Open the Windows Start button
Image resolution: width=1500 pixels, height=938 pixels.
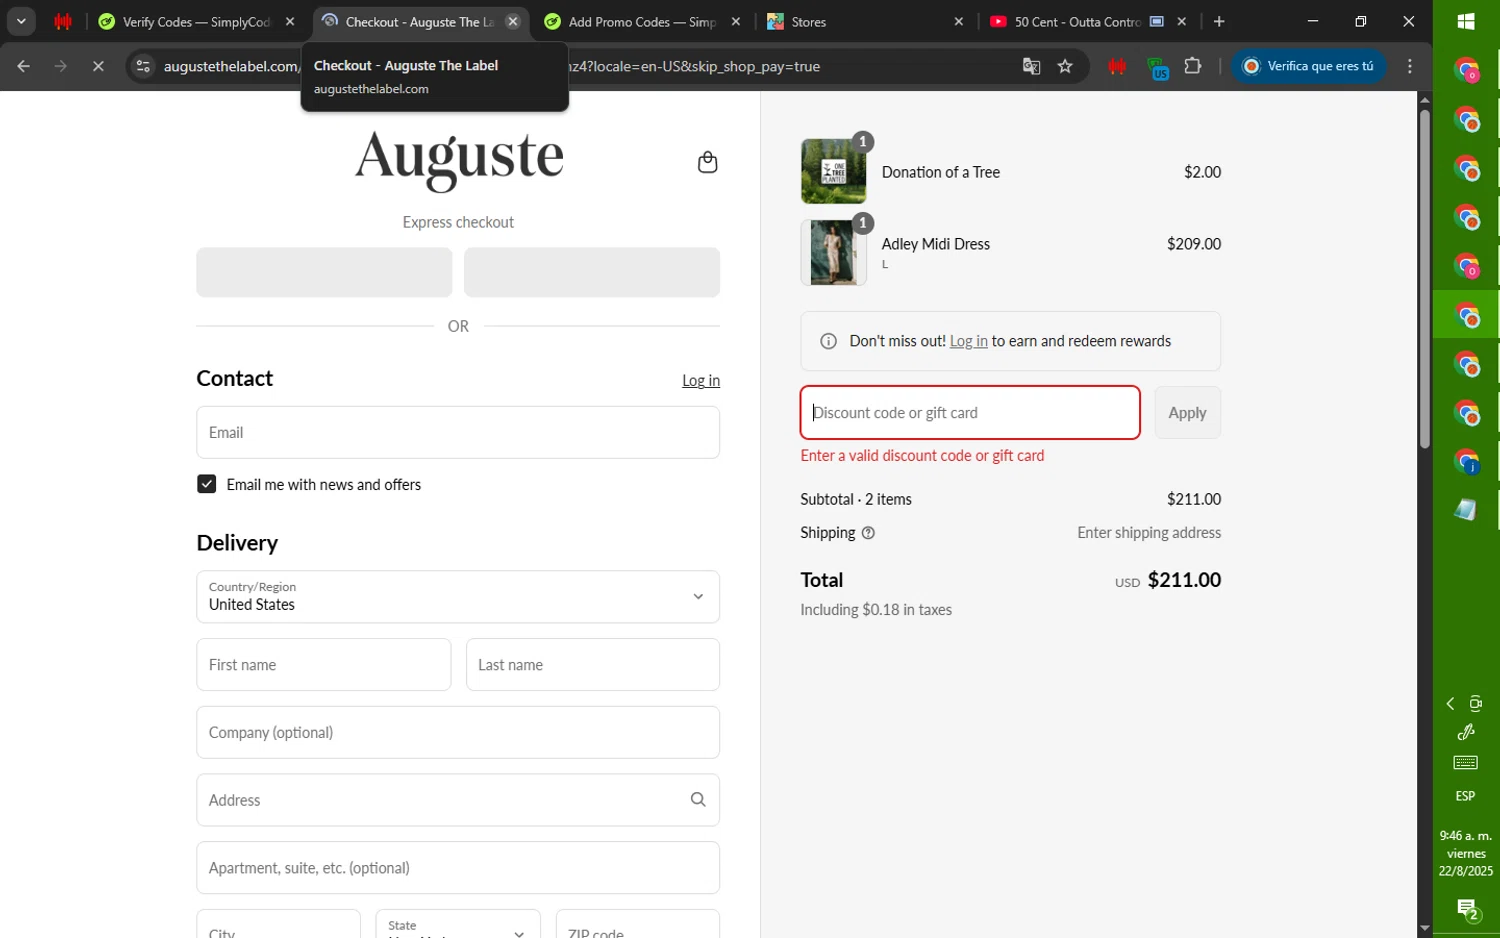tap(1466, 22)
